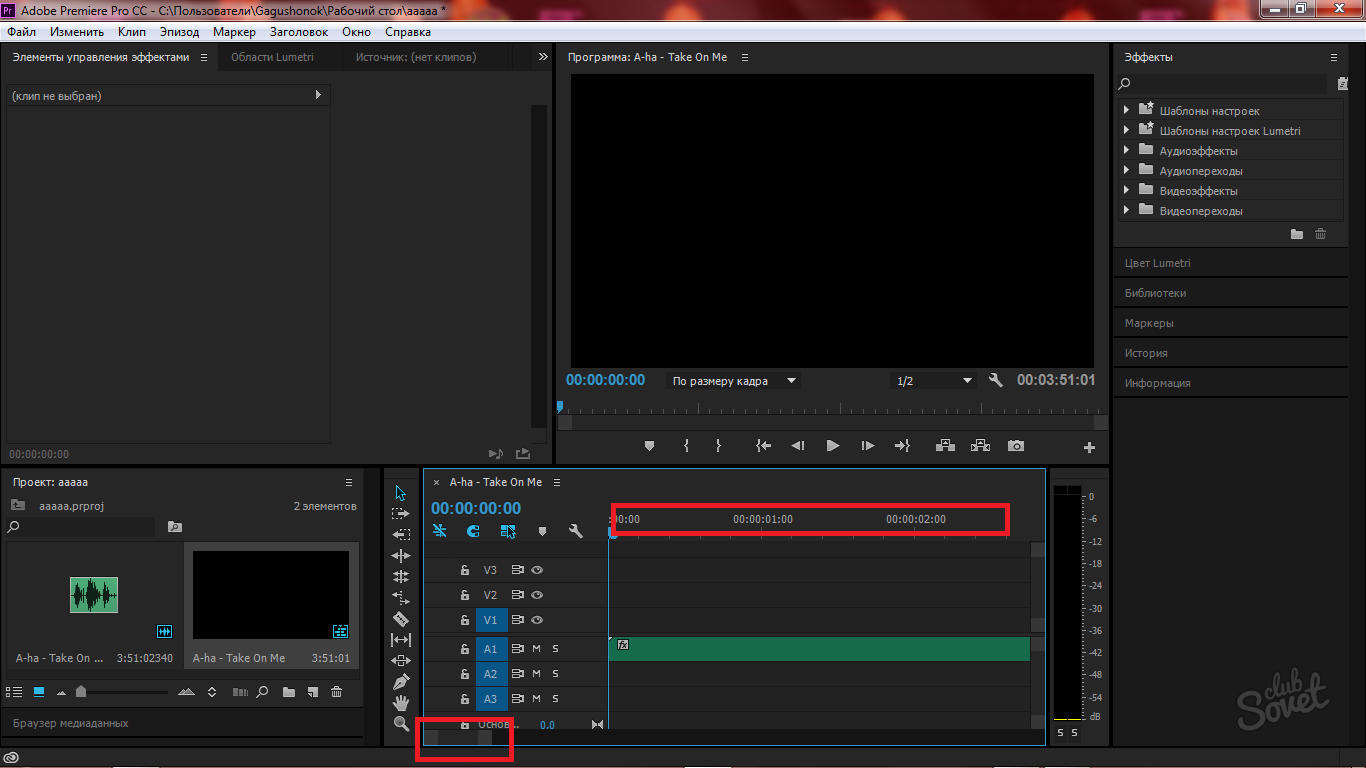Click Mark Out bracket button
The width and height of the screenshot is (1366, 768).
(x=718, y=446)
